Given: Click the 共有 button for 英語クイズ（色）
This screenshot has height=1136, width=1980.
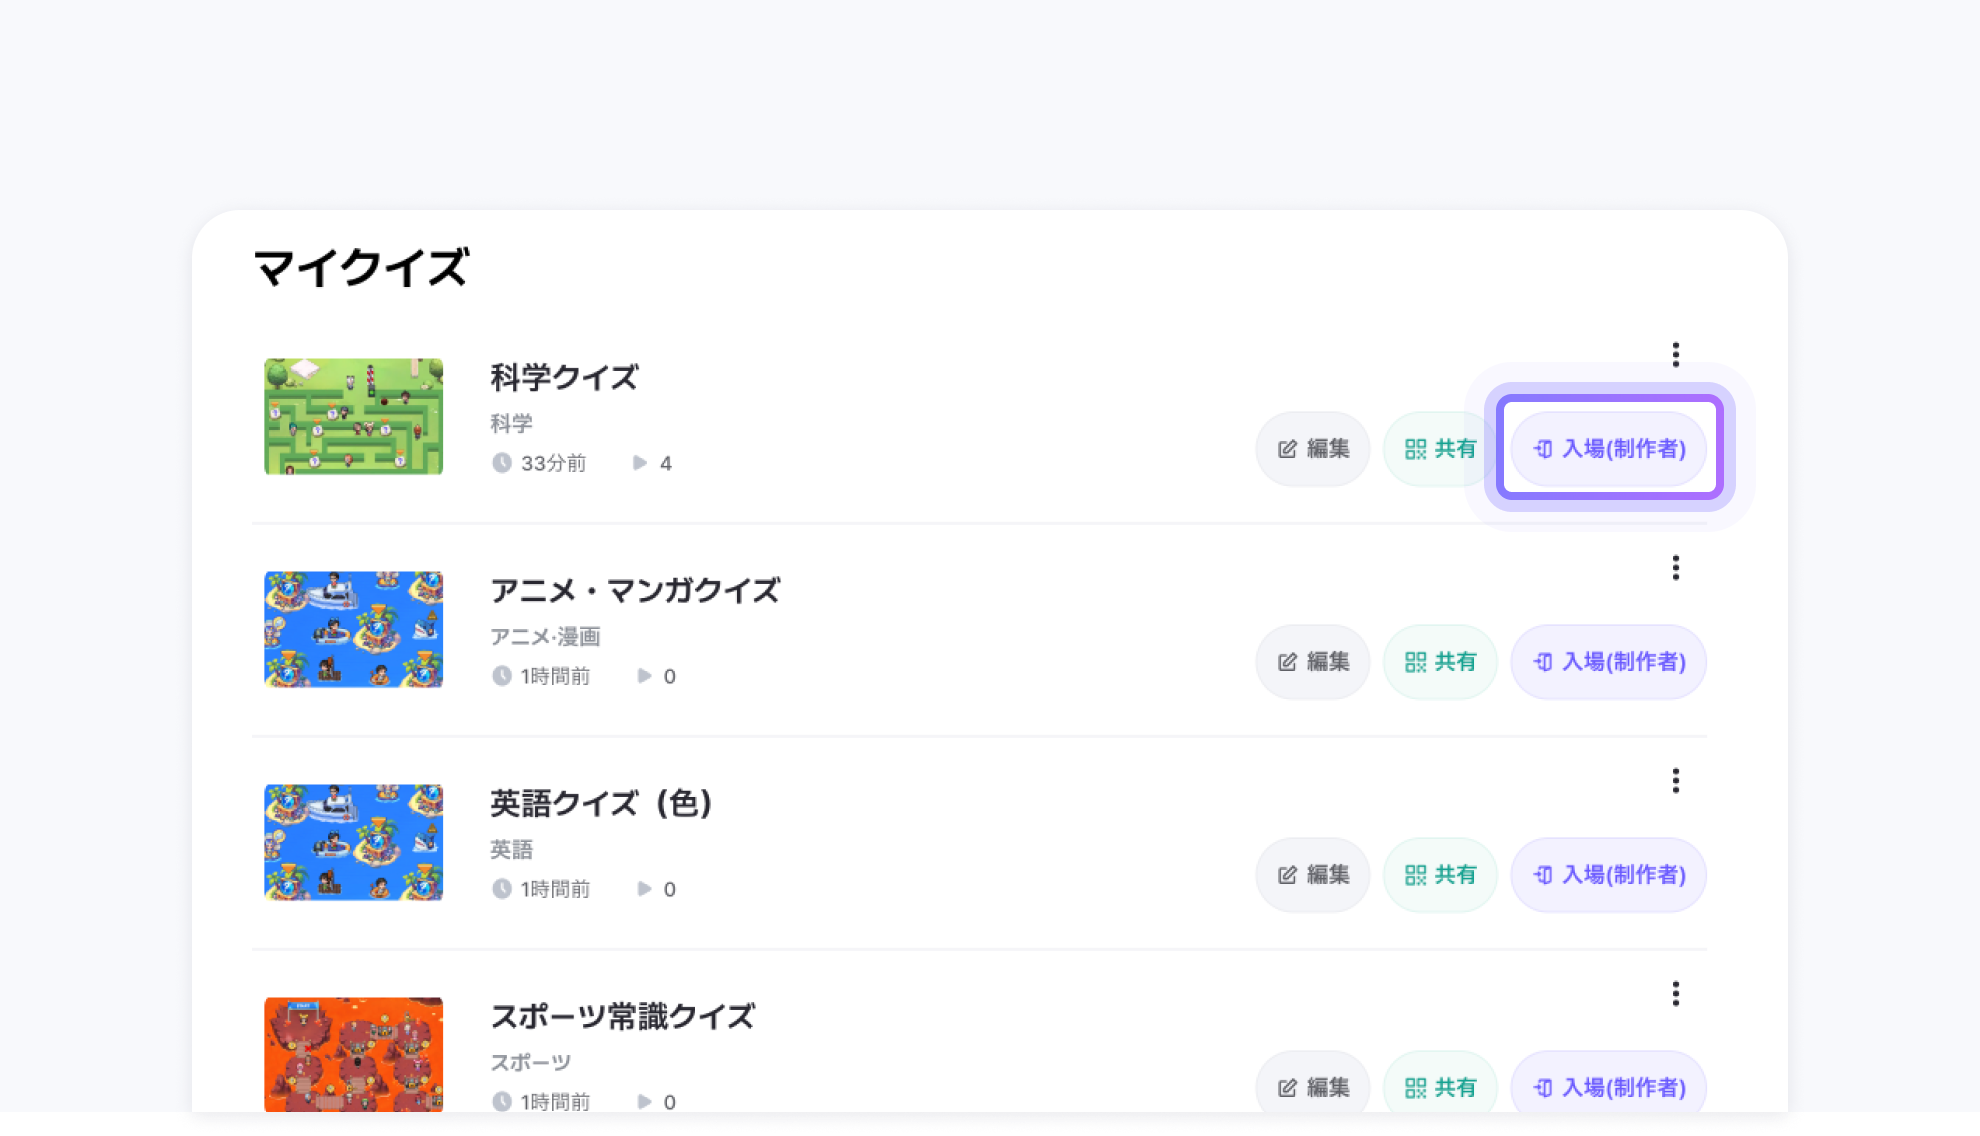Looking at the screenshot, I should (x=1440, y=875).
